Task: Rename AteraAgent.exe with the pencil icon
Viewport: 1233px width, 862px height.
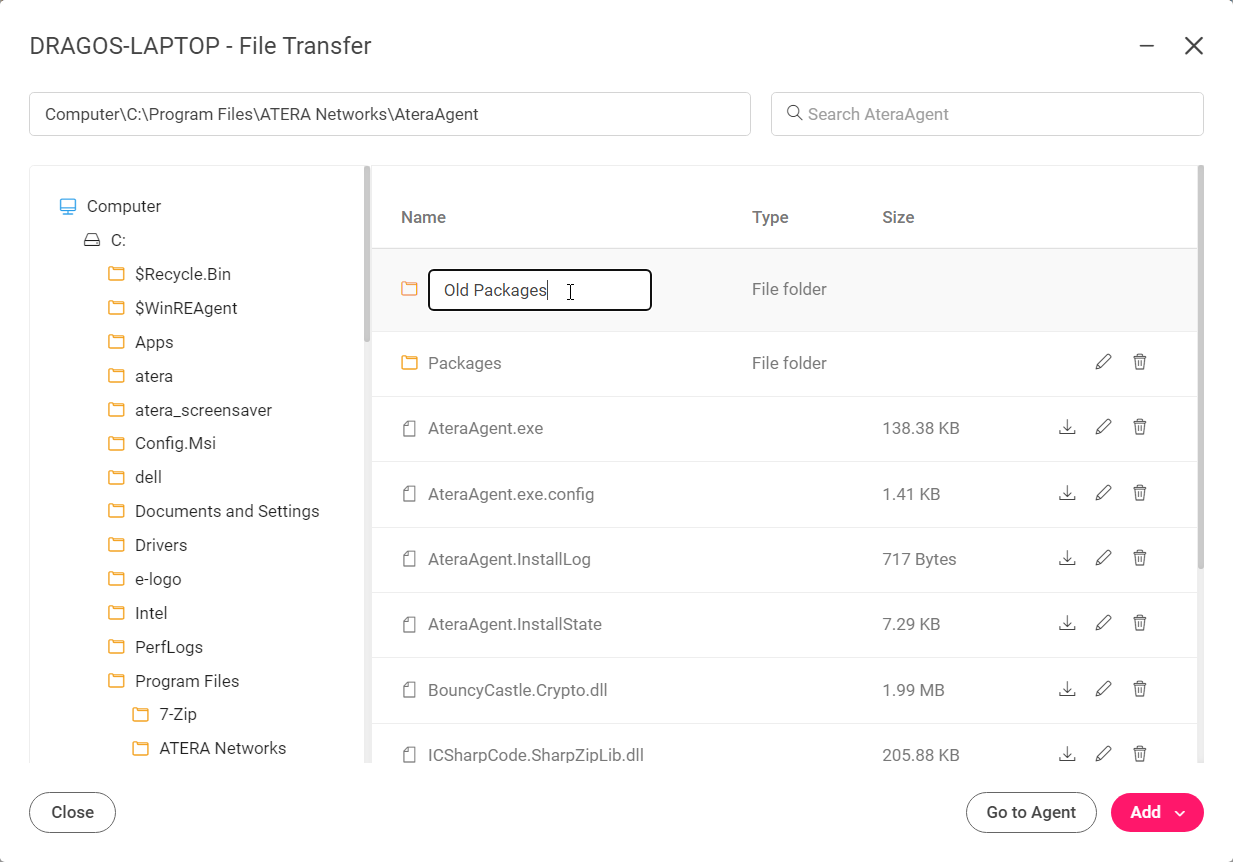Action: pyautogui.click(x=1103, y=428)
